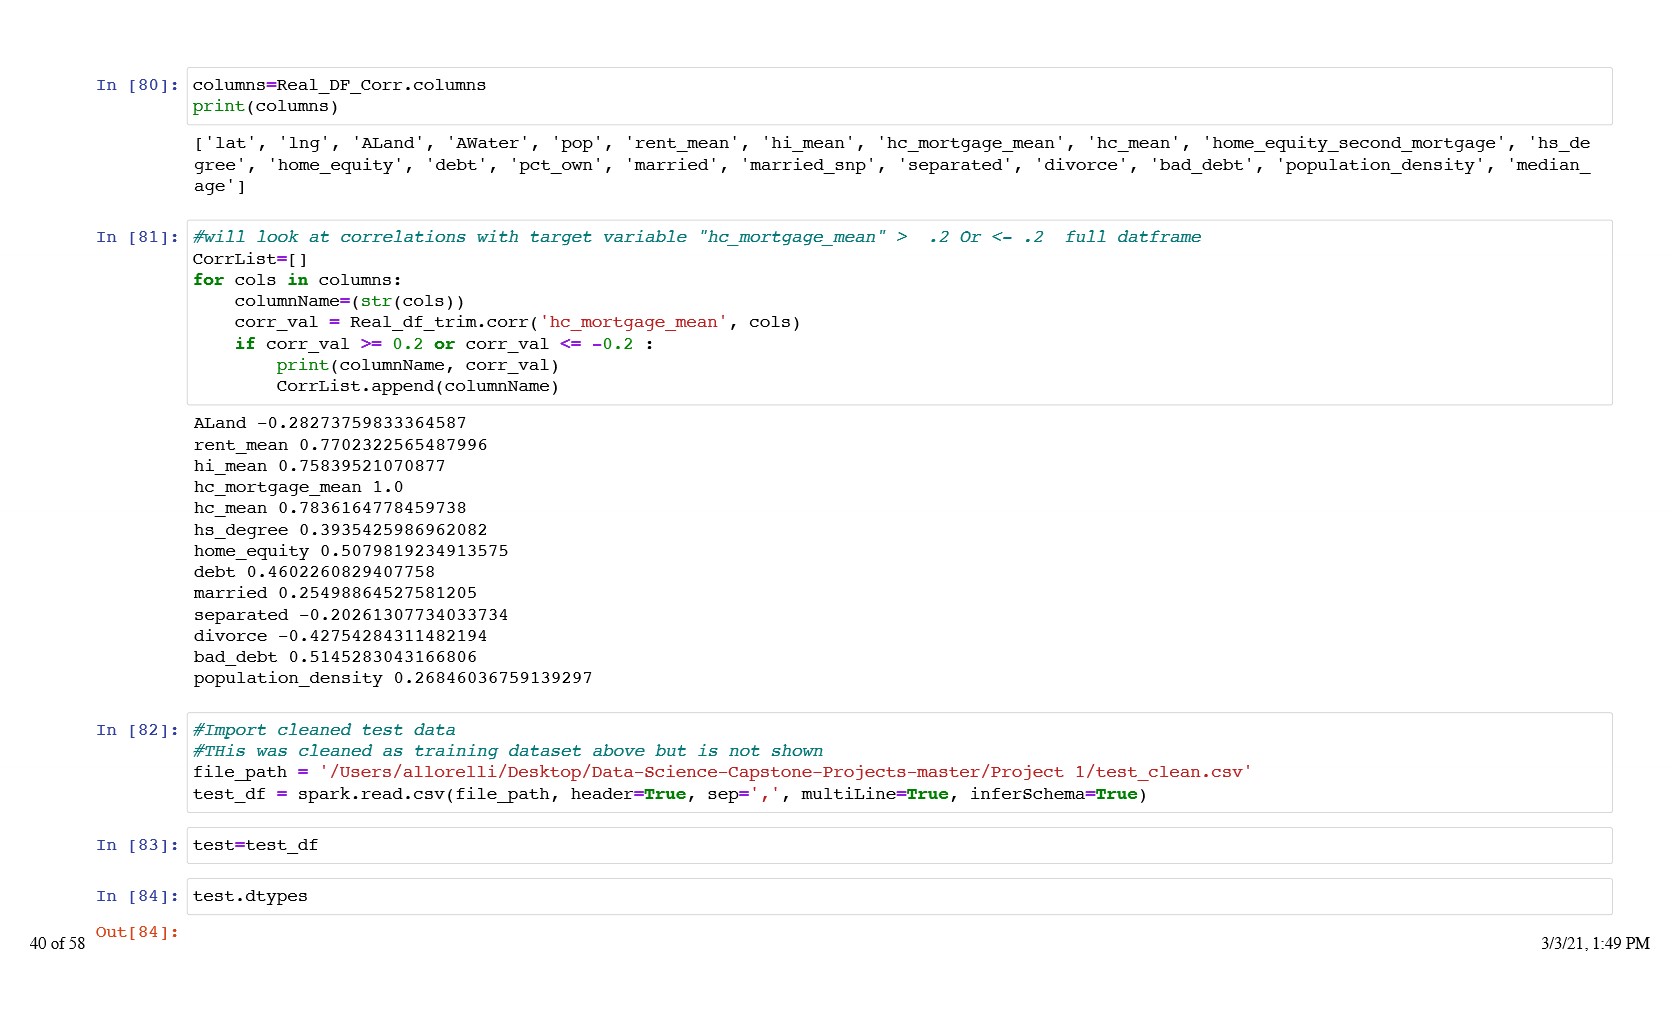Click the In [83]: prompt label

(x=137, y=845)
